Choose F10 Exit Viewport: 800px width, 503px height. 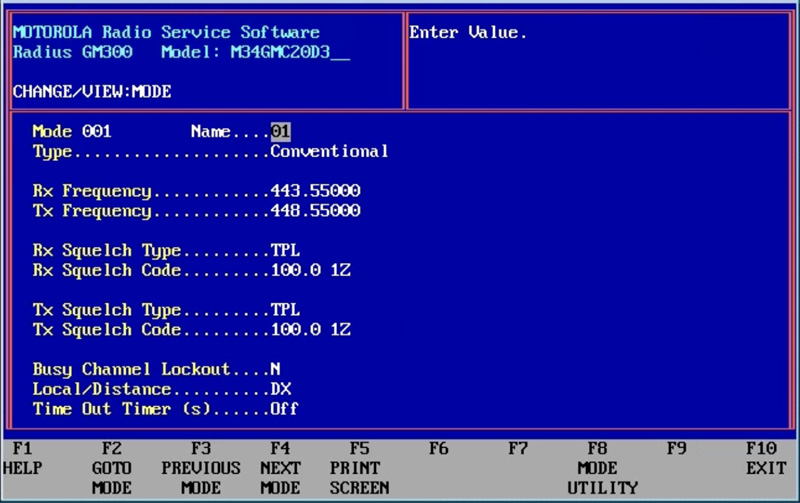766,459
